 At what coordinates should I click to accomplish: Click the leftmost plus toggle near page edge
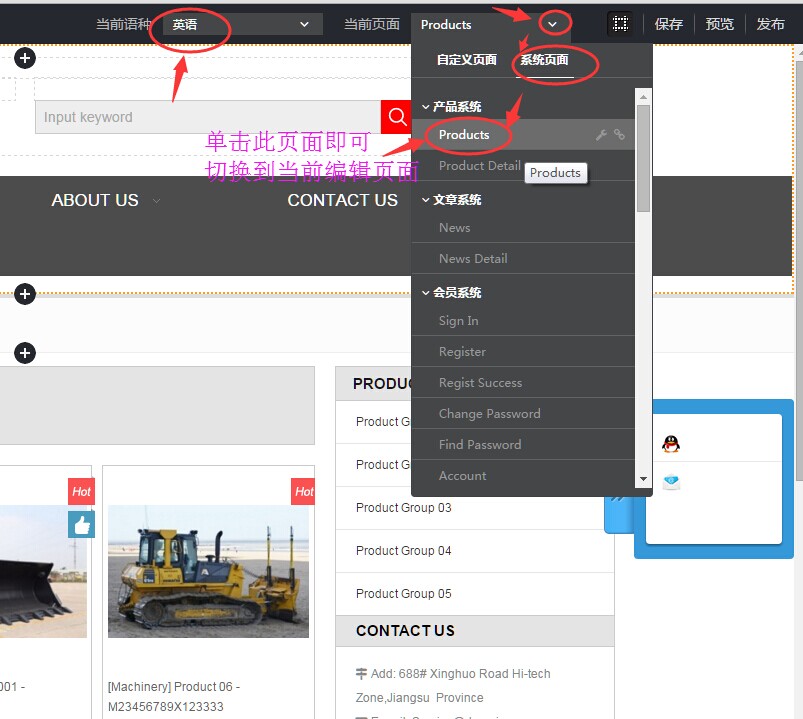click(x=24, y=294)
